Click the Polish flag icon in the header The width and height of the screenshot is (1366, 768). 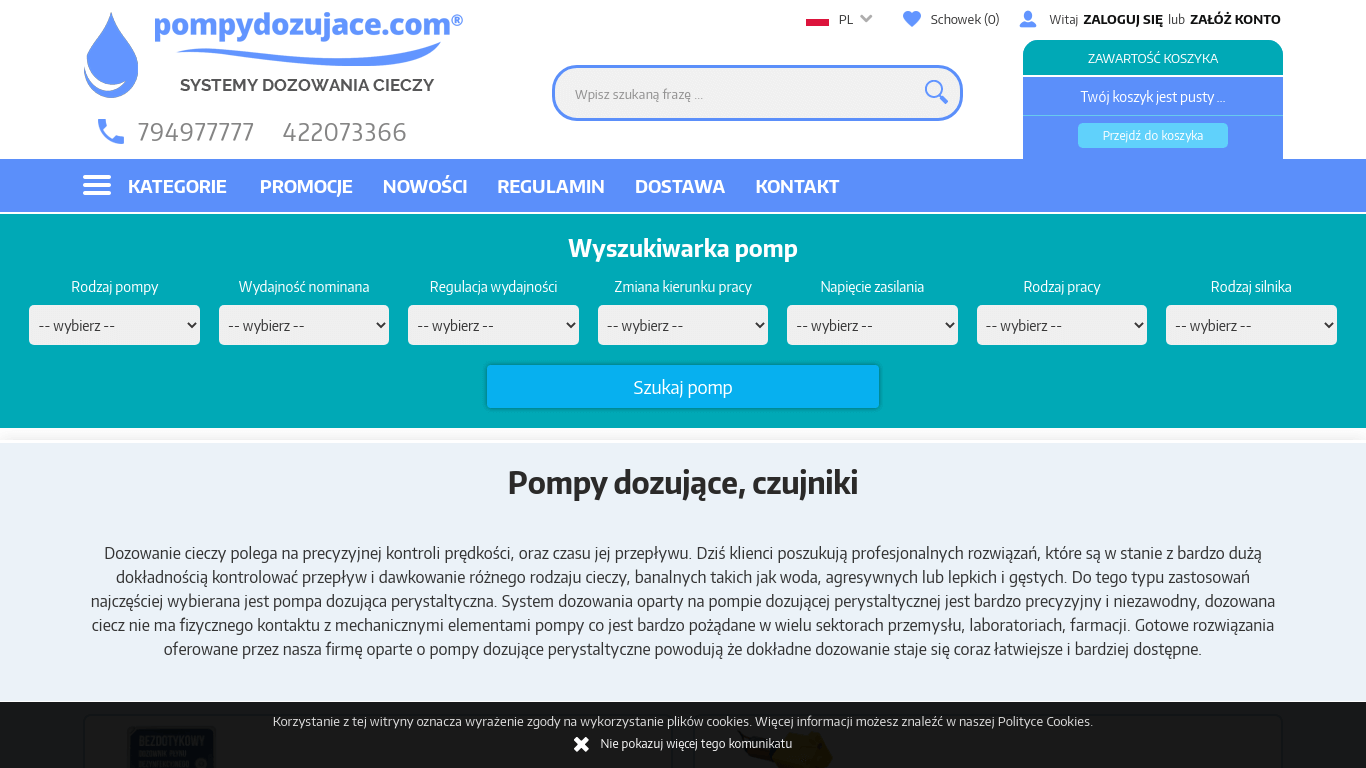click(x=819, y=18)
